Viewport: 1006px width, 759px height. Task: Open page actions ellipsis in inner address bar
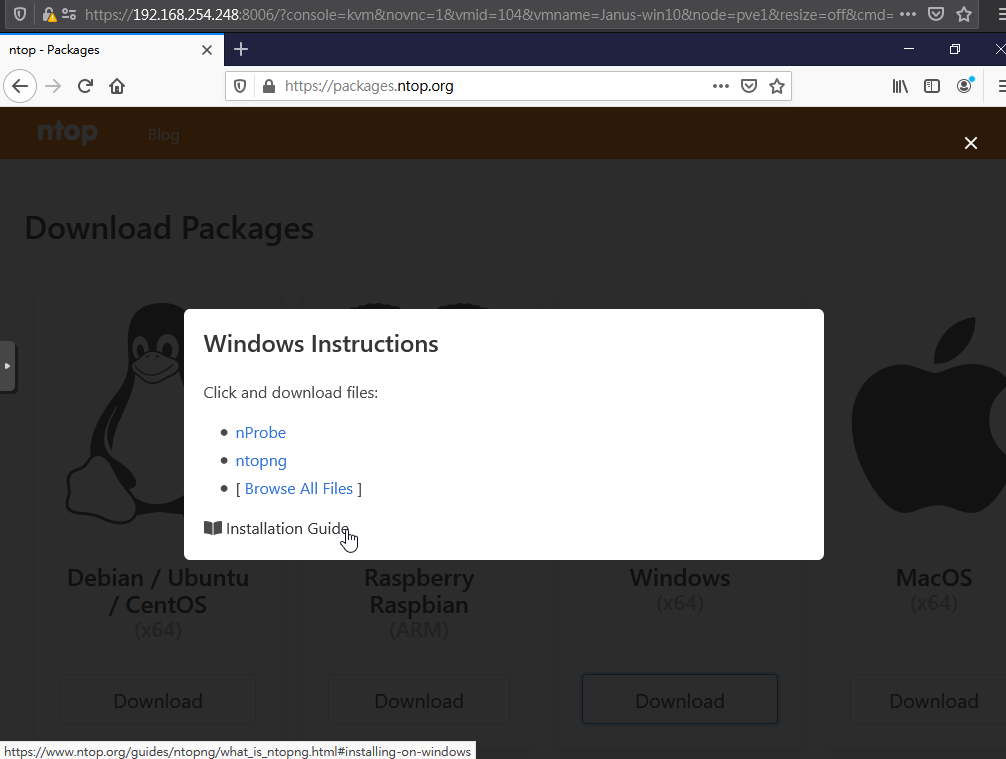click(720, 86)
